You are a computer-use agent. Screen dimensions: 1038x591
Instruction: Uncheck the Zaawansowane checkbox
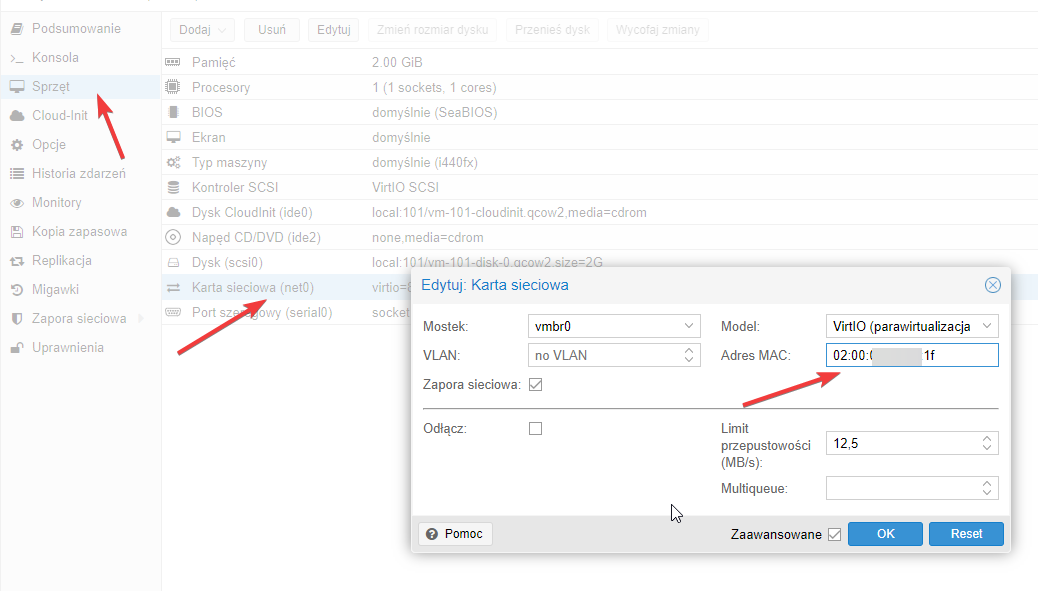[834, 534]
